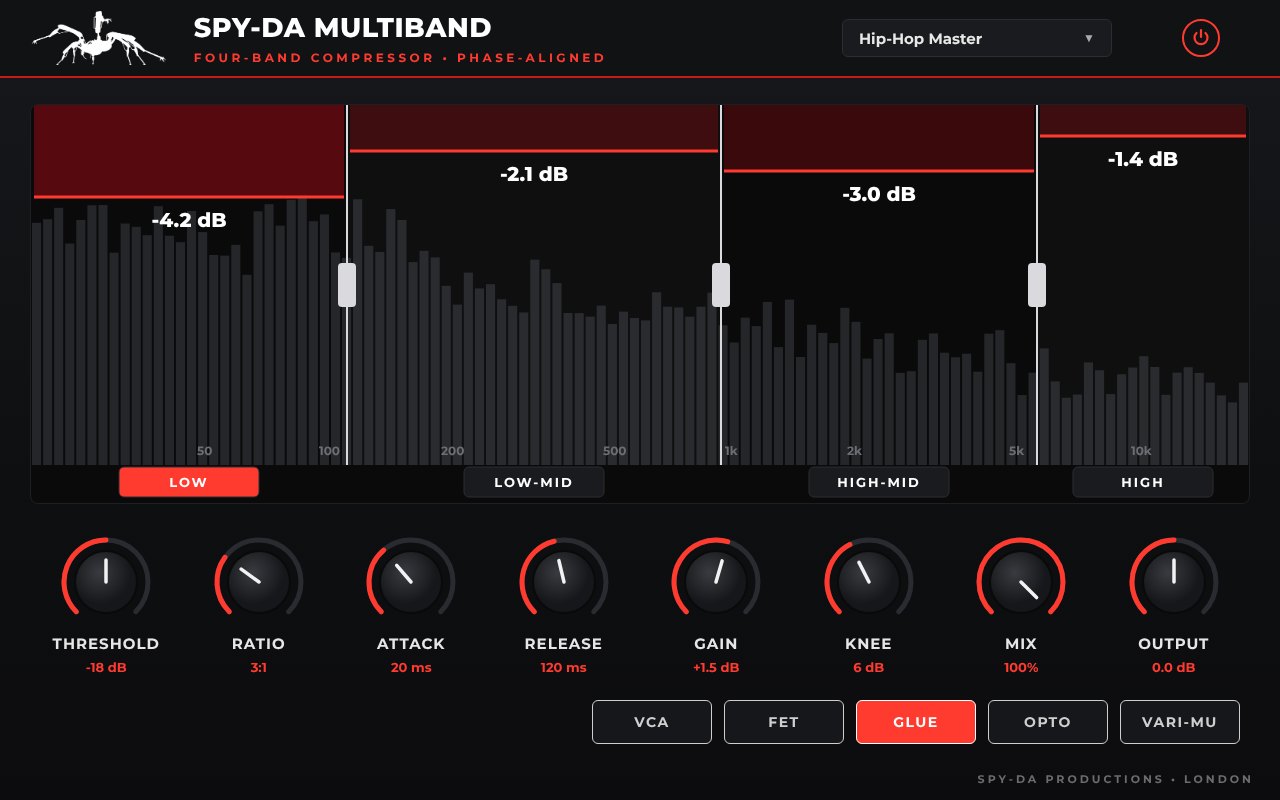
Task: Select the LOW band tab
Action: [x=189, y=482]
